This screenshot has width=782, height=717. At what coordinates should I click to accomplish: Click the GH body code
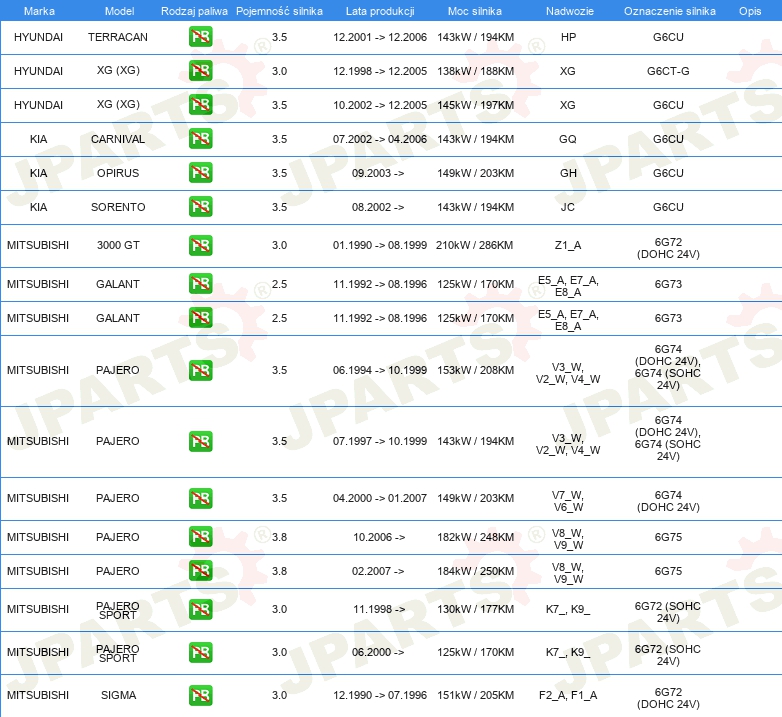[568, 173]
